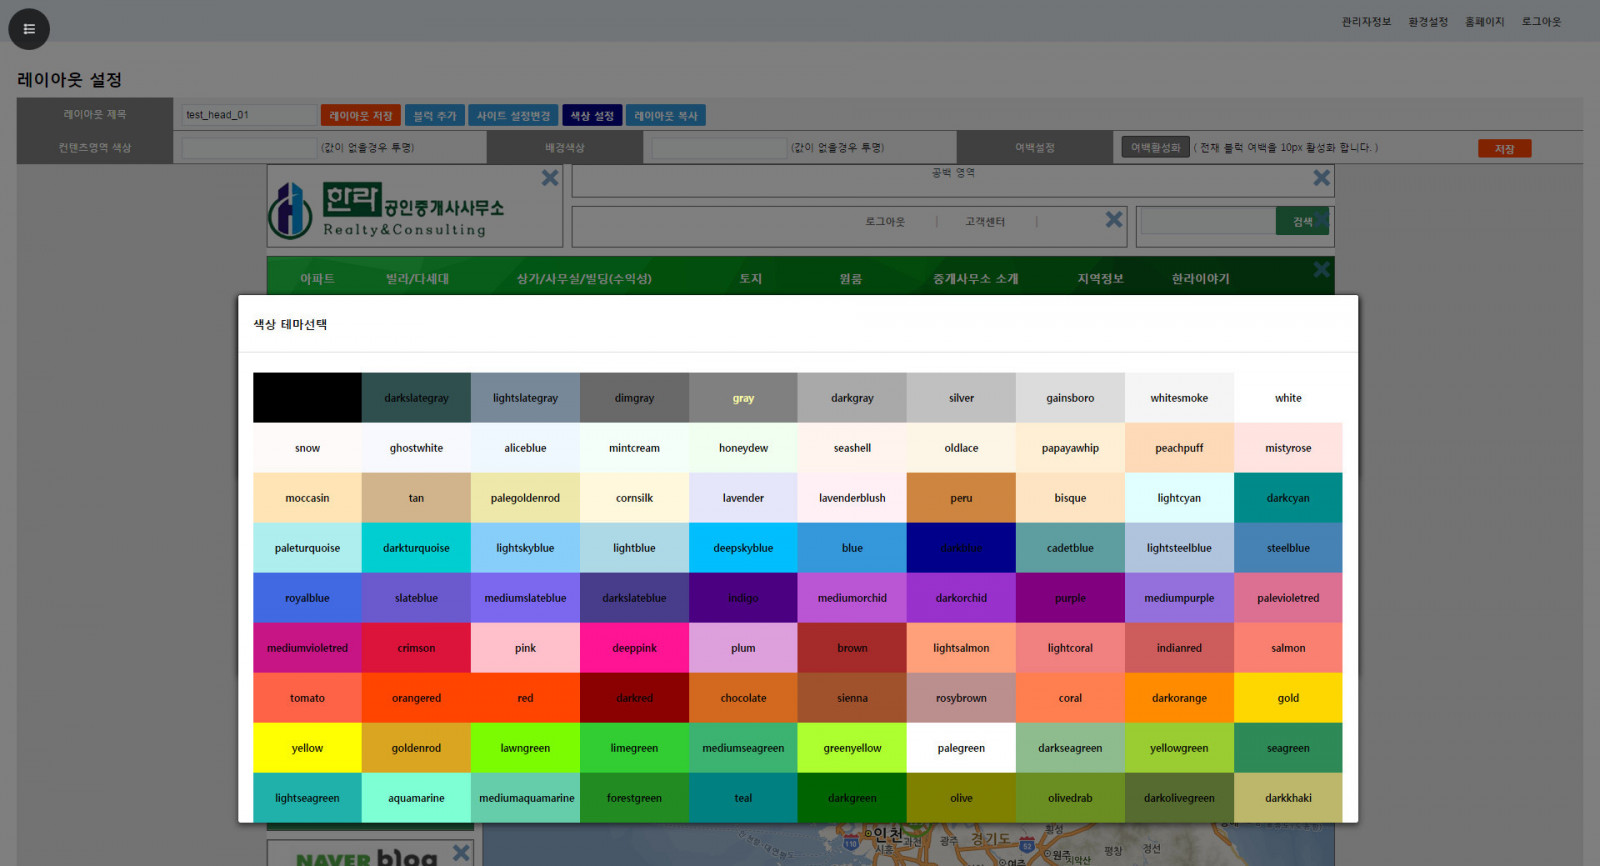
Task: Remove the NAVER blog block via X
Action: point(461,852)
